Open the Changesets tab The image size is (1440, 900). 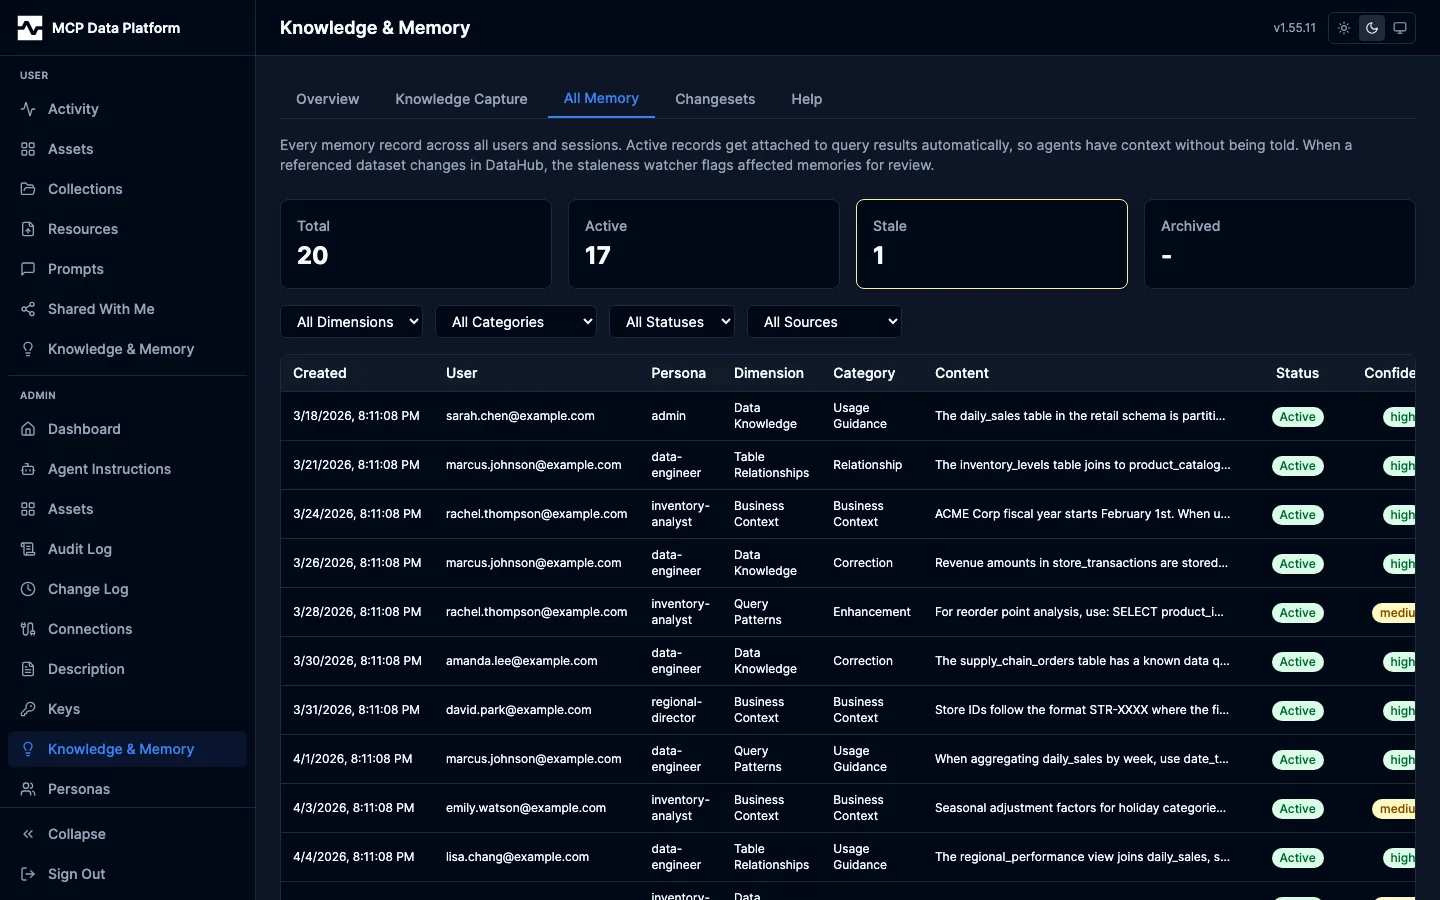tap(715, 99)
